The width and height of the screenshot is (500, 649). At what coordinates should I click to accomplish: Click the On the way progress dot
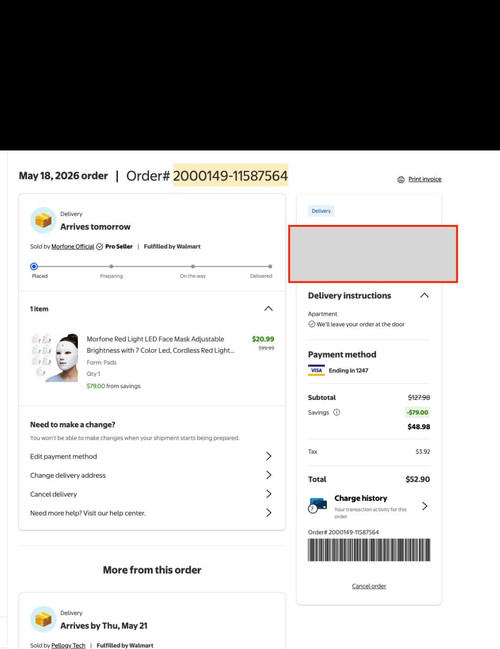pyautogui.click(x=193, y=266)
